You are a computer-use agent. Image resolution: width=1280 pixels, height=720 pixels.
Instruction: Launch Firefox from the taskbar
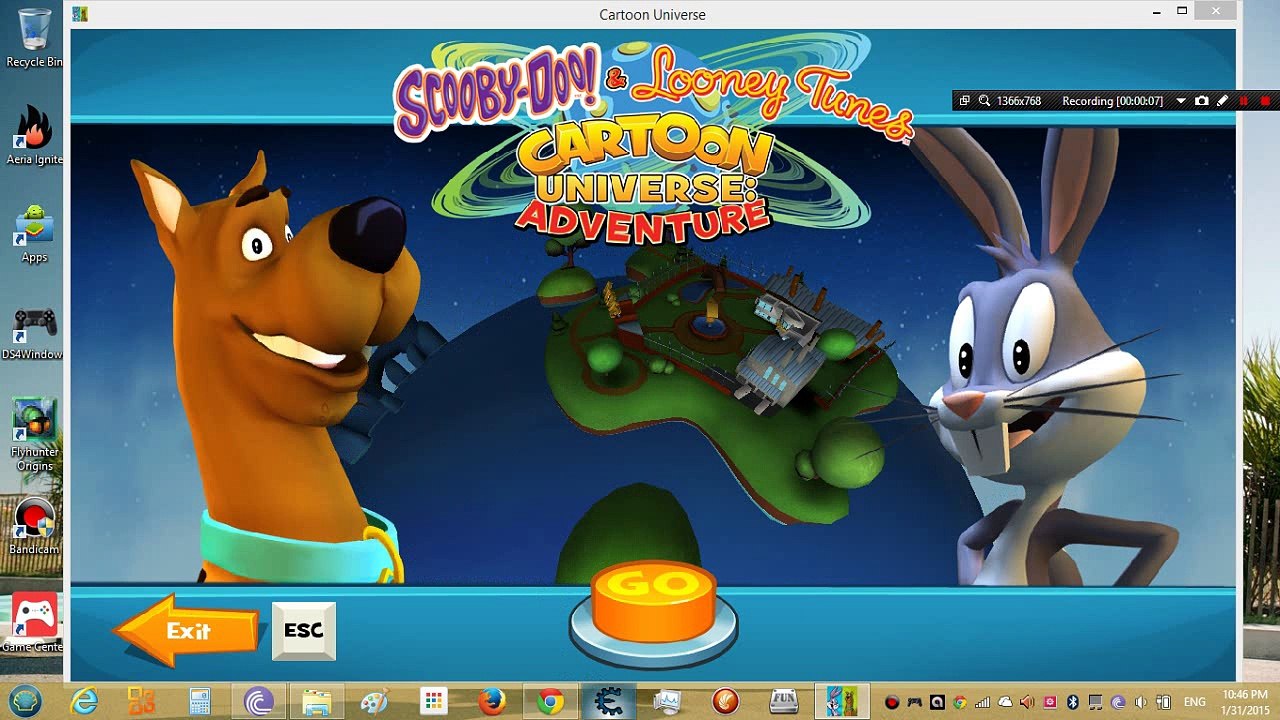(491, 701)
